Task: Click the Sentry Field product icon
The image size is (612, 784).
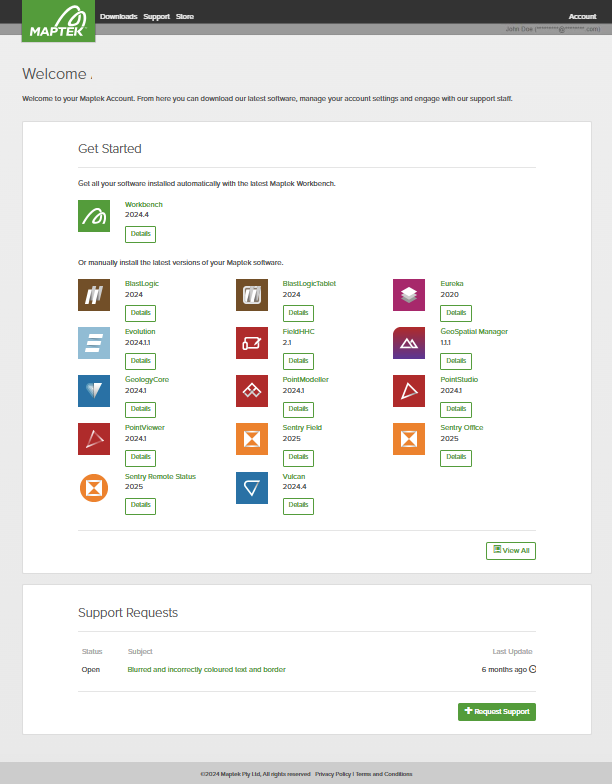Action: pyautogui.click(x=252, y=439)
